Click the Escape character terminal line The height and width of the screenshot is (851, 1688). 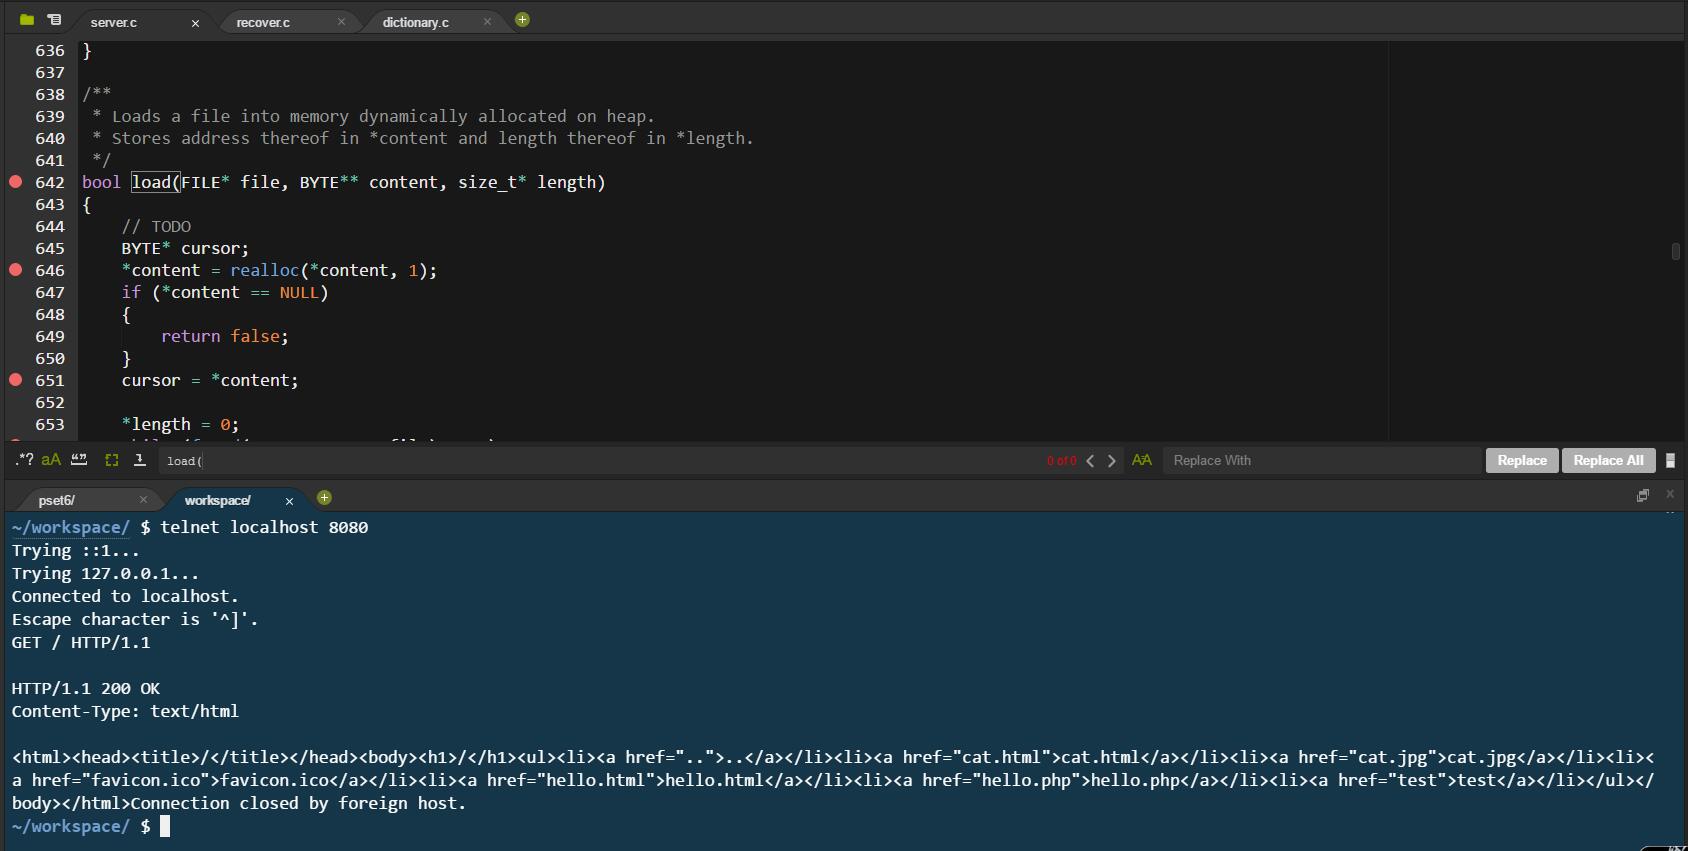coord(135,619)
